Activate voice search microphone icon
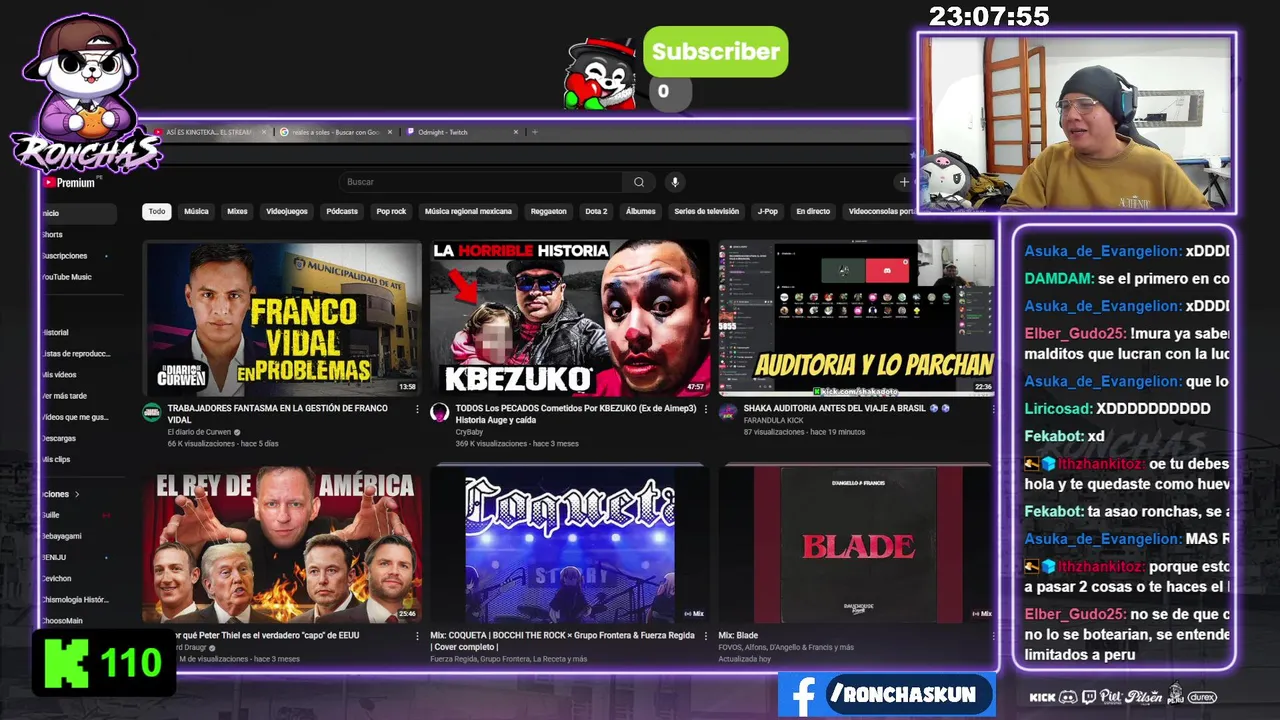Viewport: 1280px width, 720px height. (675, 182)
